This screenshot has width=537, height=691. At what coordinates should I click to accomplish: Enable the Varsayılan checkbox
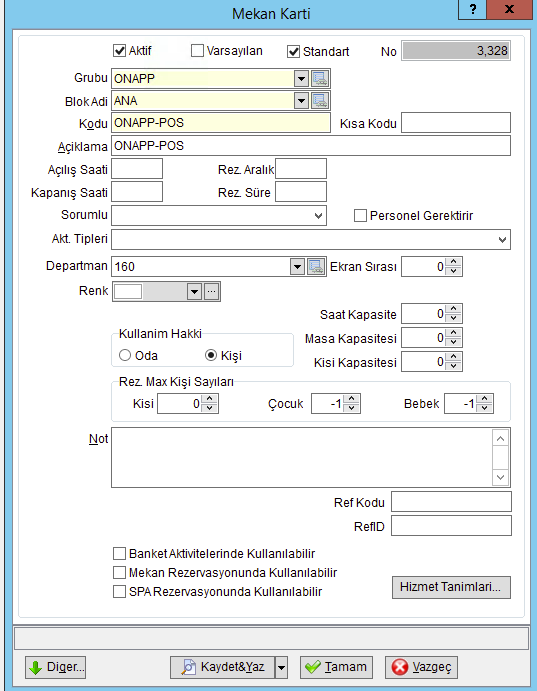pos(197,50)
